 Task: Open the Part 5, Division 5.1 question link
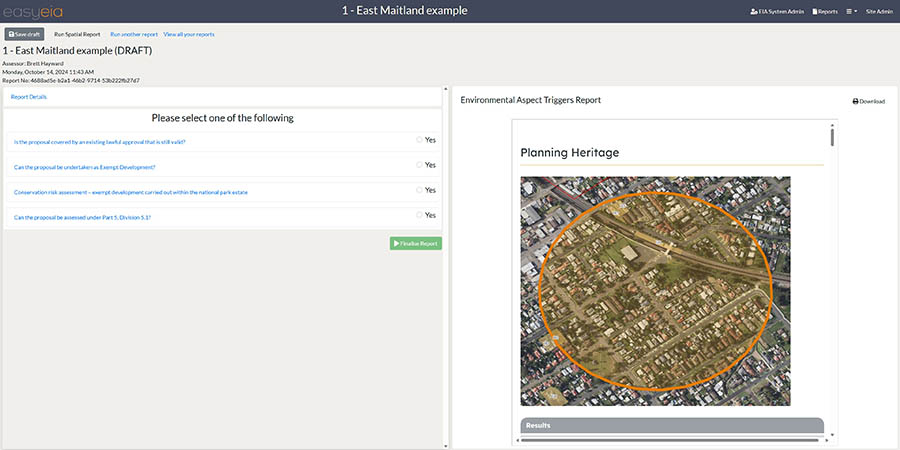83,218
